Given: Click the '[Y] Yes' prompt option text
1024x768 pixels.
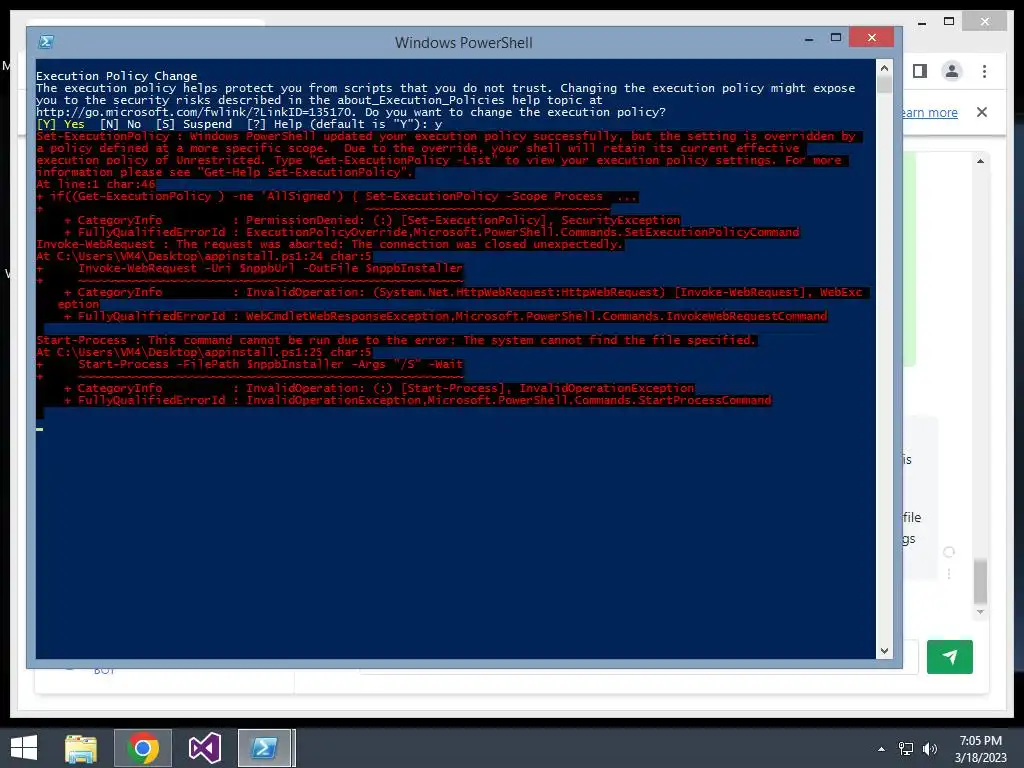Looking at the screenshot, I should 60,124.
